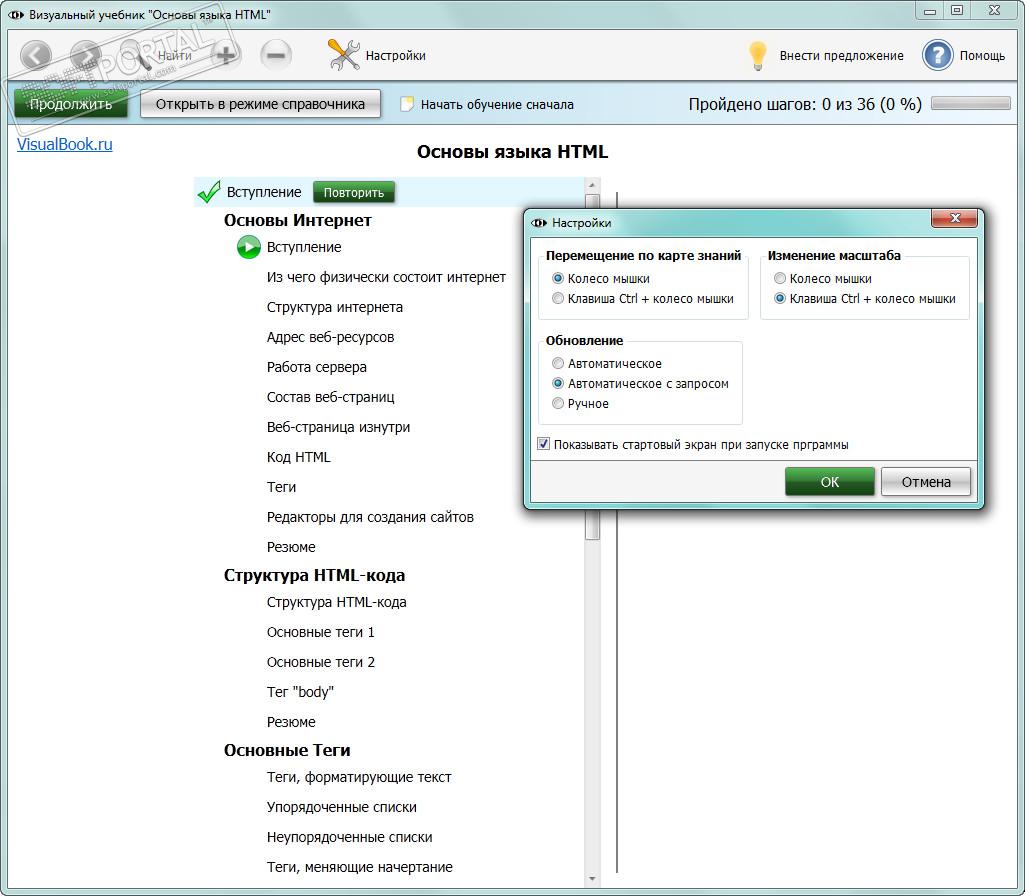Image resolution: width=1025 pixels, height=896 pixels.
Task: Click the note icon for Начать обучение сначала
Action: pyautogui.click(x=407, y=104)
